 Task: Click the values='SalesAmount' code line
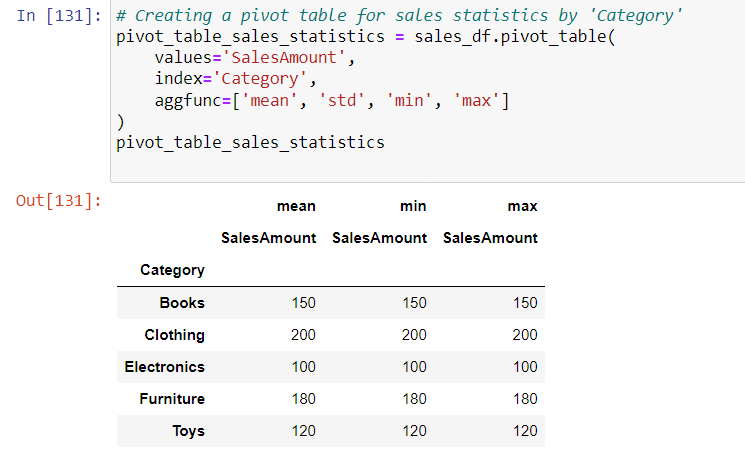(x=255, y=58)
